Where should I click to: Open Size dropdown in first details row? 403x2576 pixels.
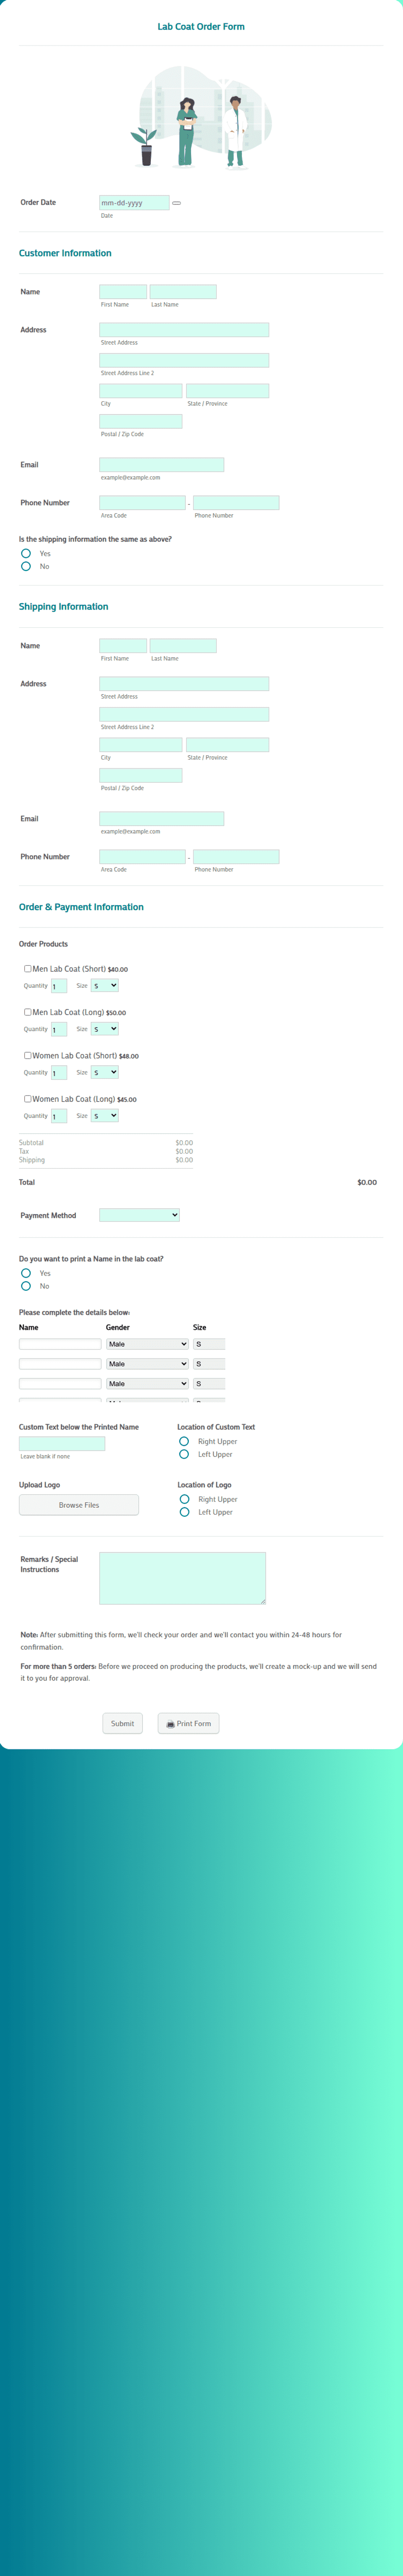click(x=209, y=1344)
